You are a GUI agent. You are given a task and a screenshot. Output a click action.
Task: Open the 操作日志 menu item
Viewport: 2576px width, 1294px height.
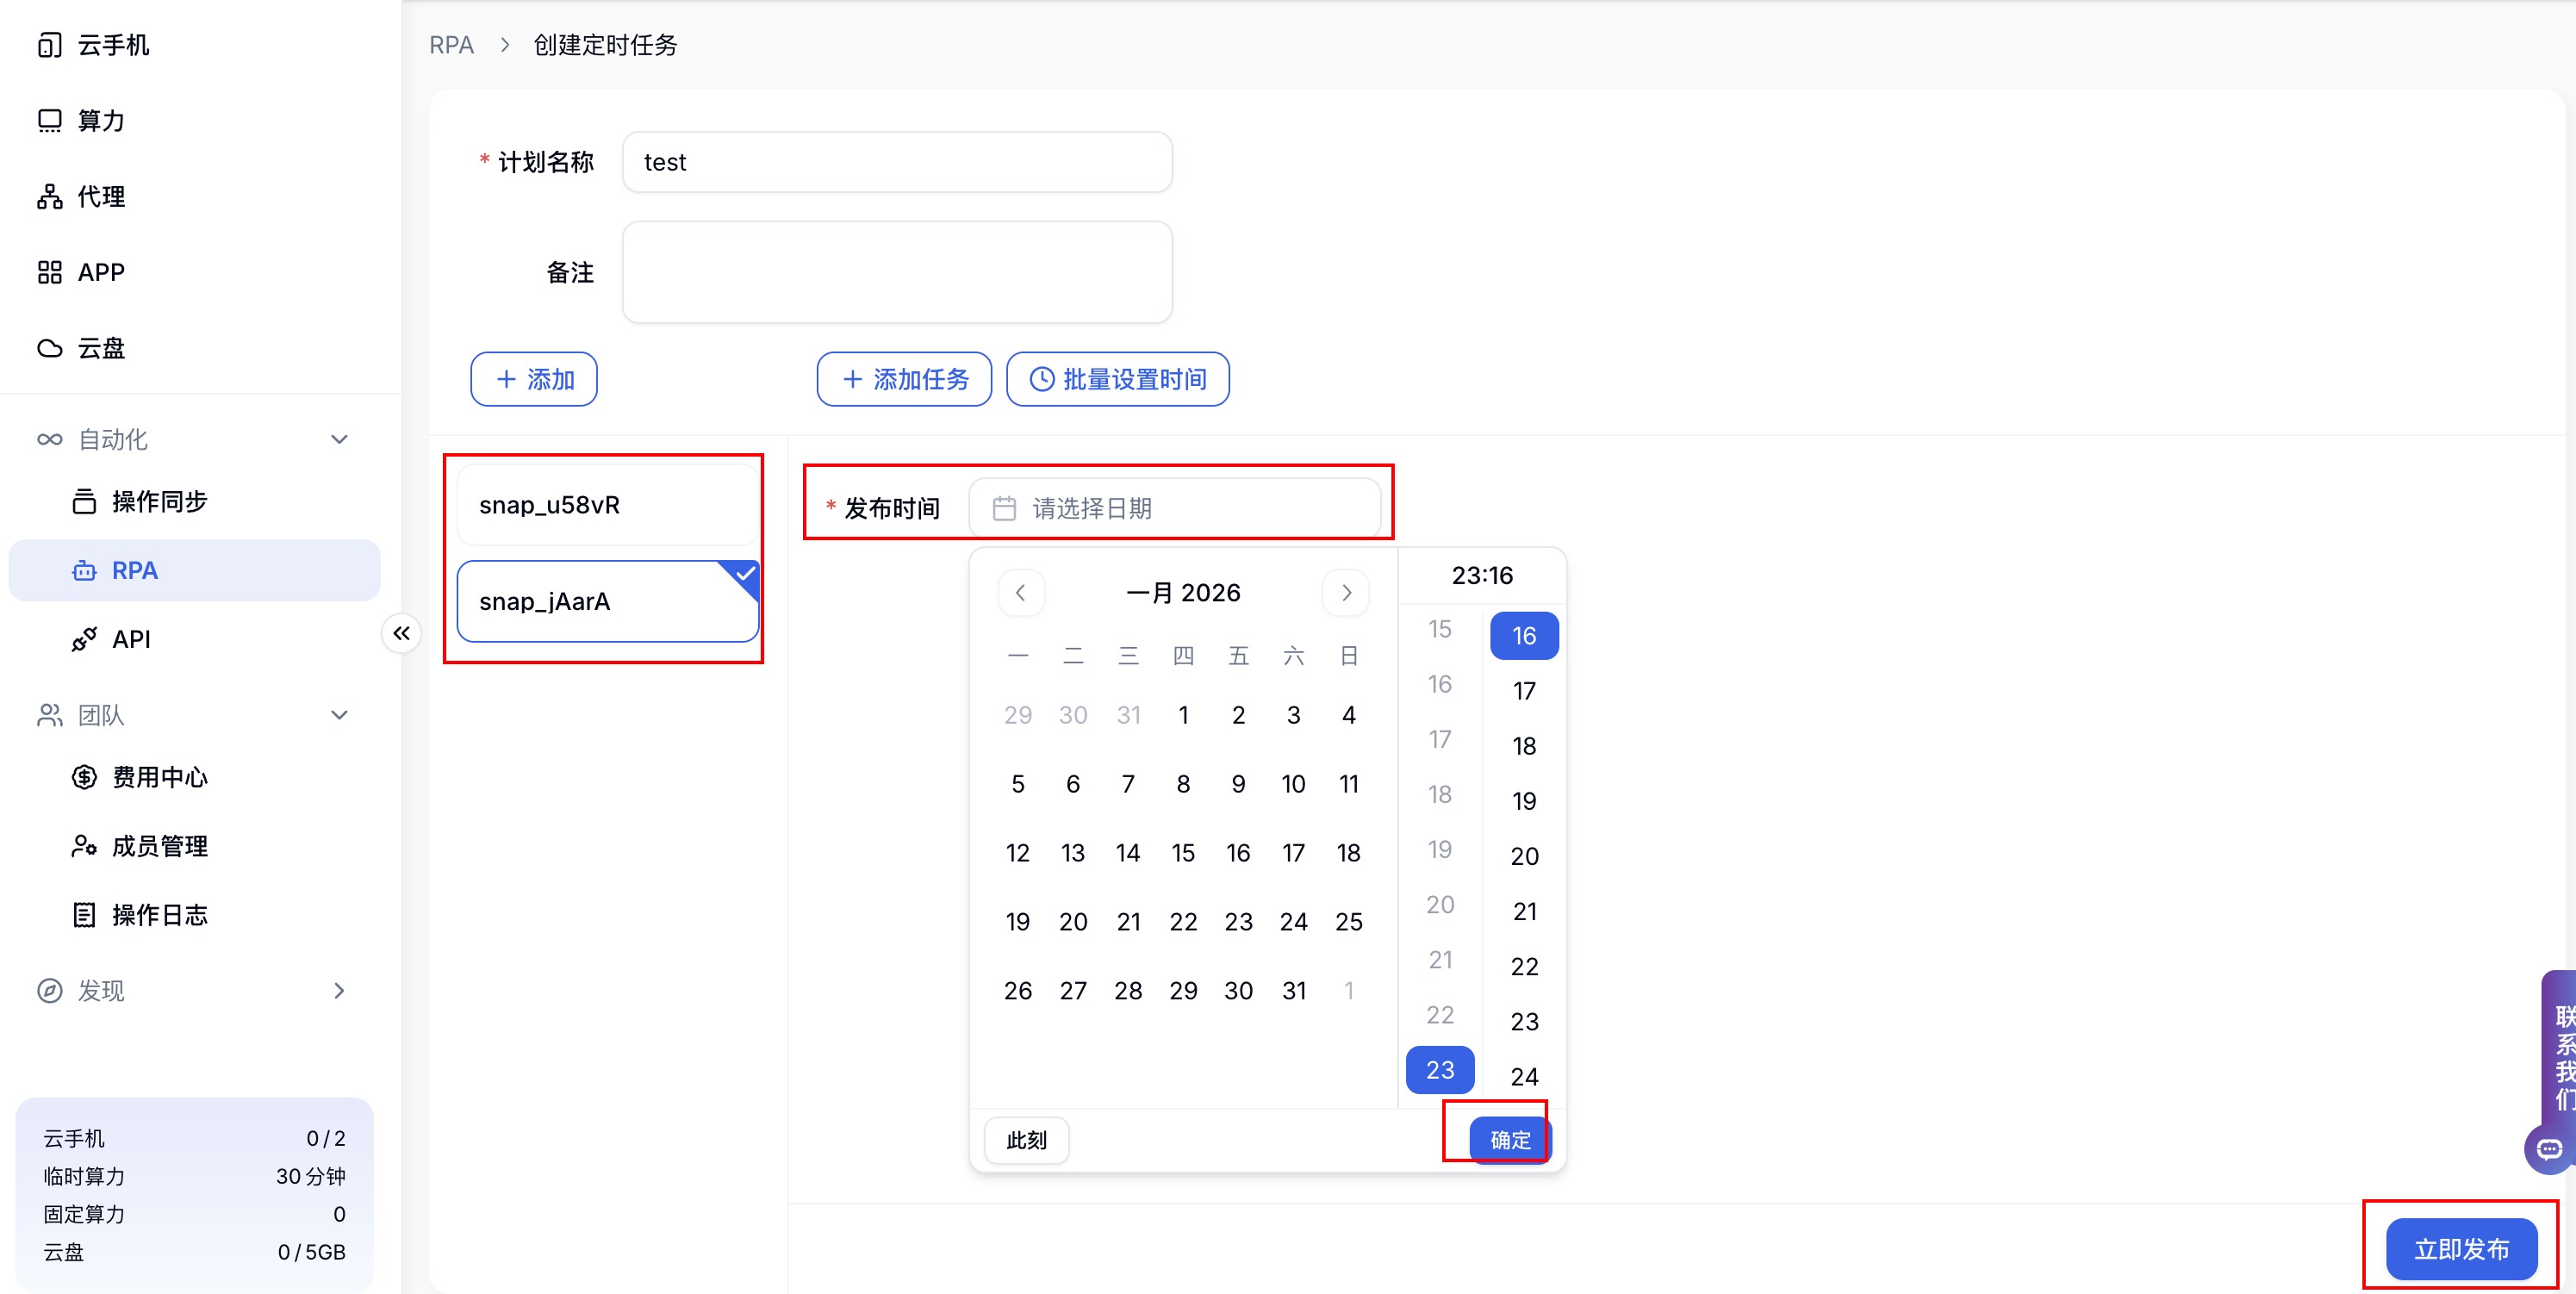pos(158,915)
